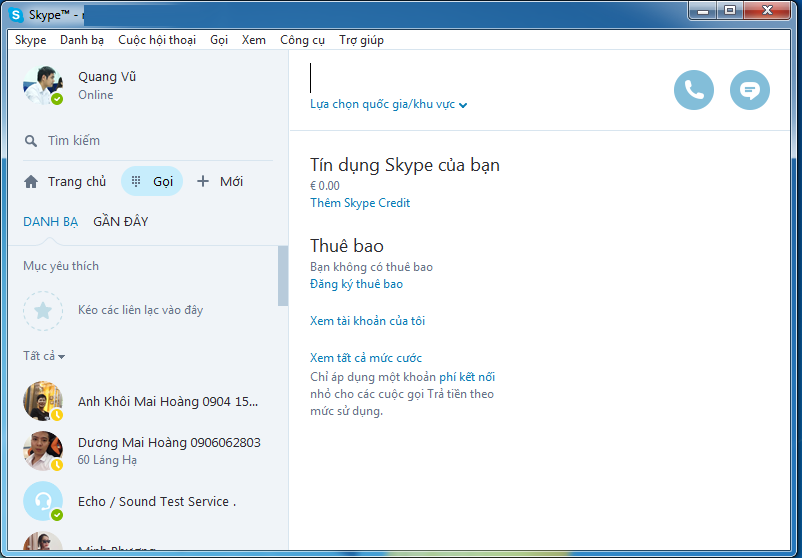Click the Thêm Skype Credit link
The image size is (802, 558).
(x=360, y=203)
